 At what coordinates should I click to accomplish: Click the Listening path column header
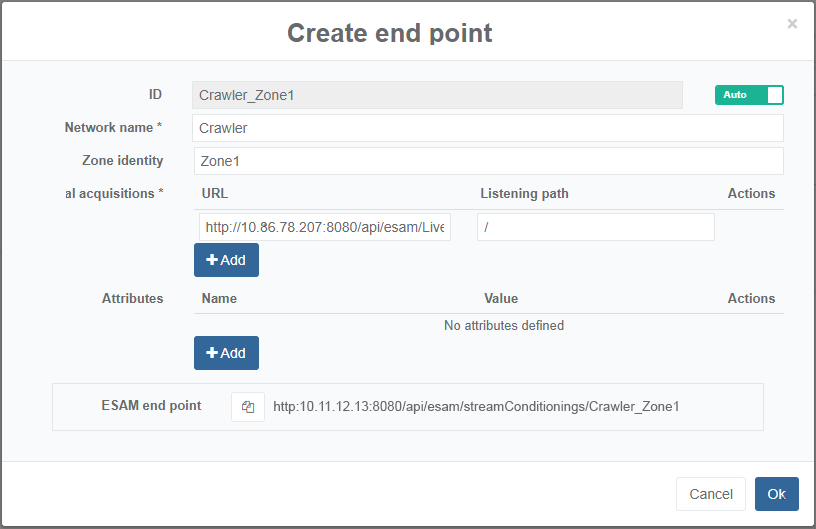point(525,193)
